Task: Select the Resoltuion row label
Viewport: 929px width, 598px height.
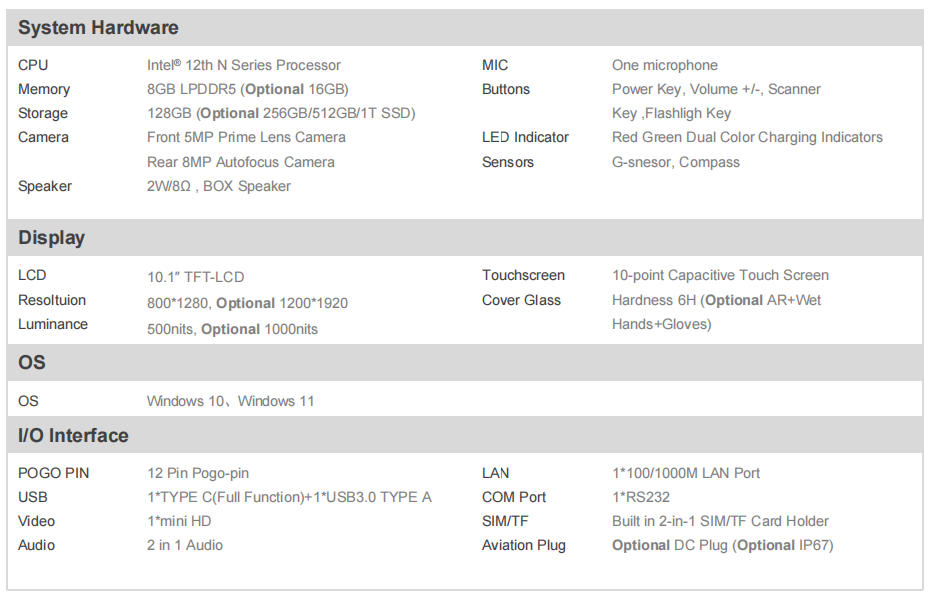Action: point(52,300)
